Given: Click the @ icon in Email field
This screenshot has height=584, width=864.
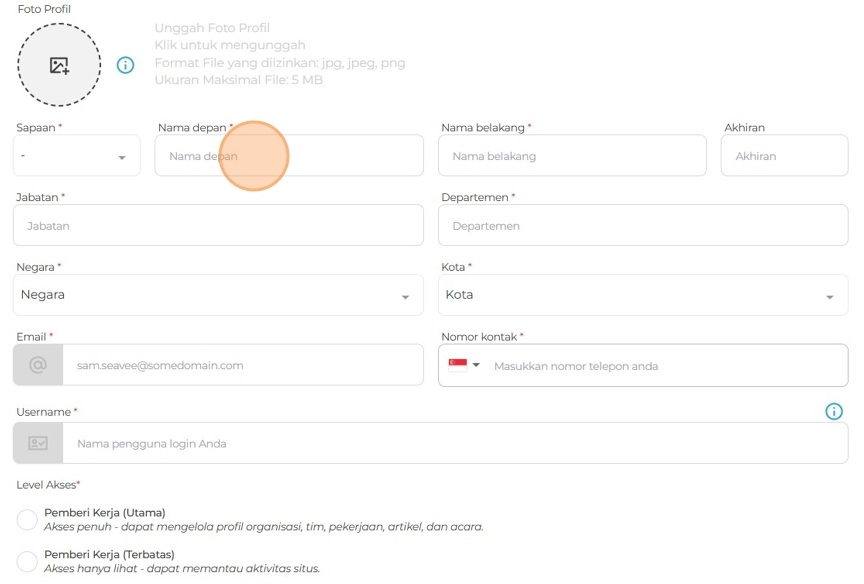Looking at the screenshot, I should point(38,365).
